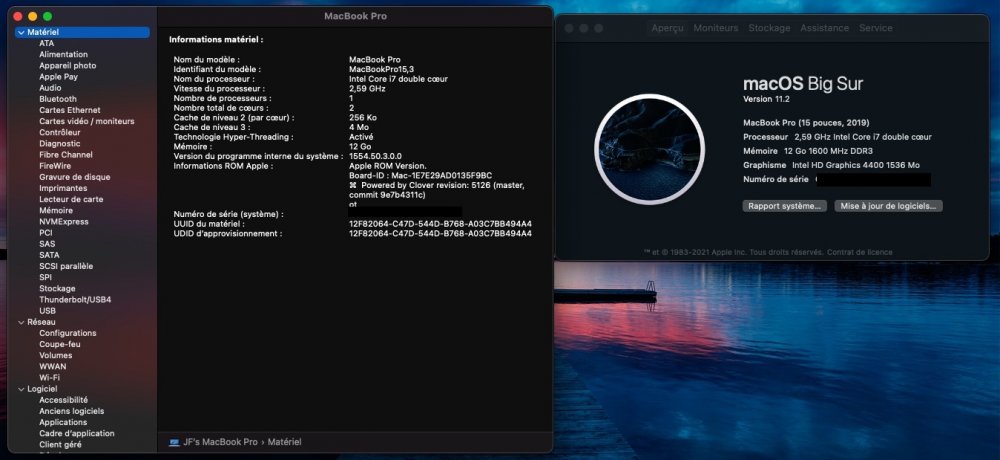Select Contrôleur in the sidebar
Viewport: 1000px width, 460px height.
(59, 133)
